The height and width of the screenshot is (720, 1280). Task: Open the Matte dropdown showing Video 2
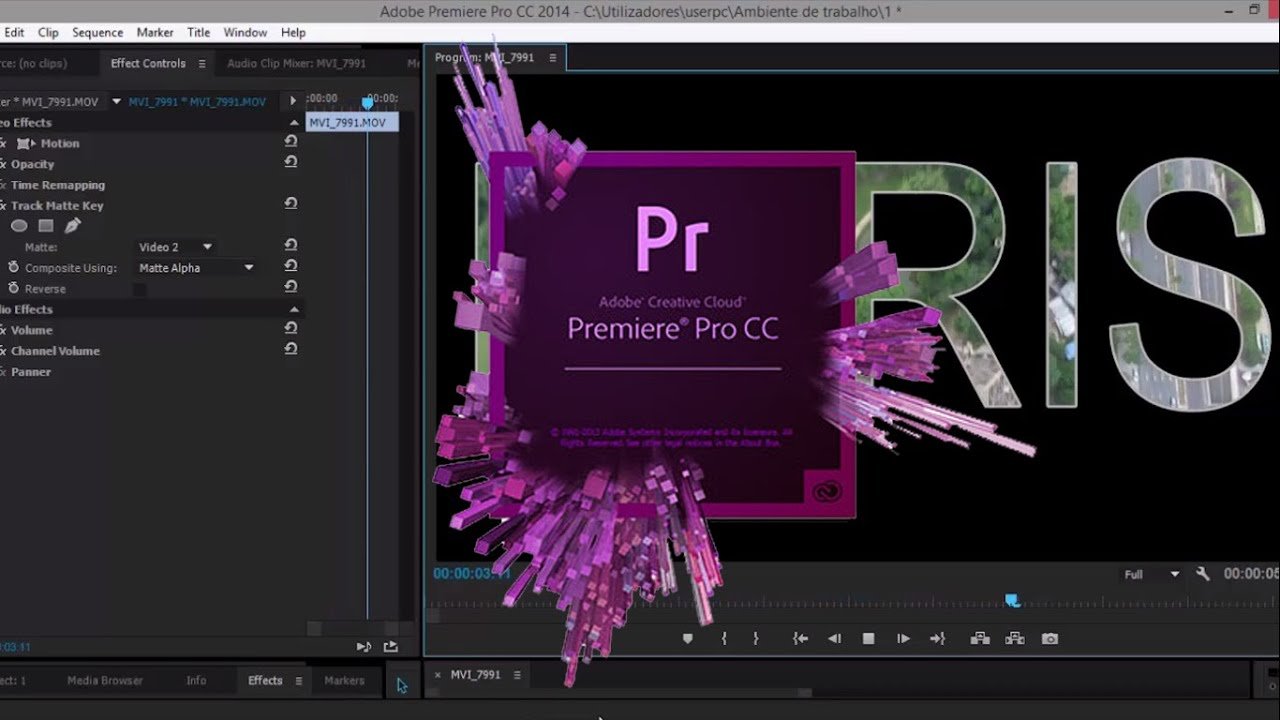pos(175,247)
